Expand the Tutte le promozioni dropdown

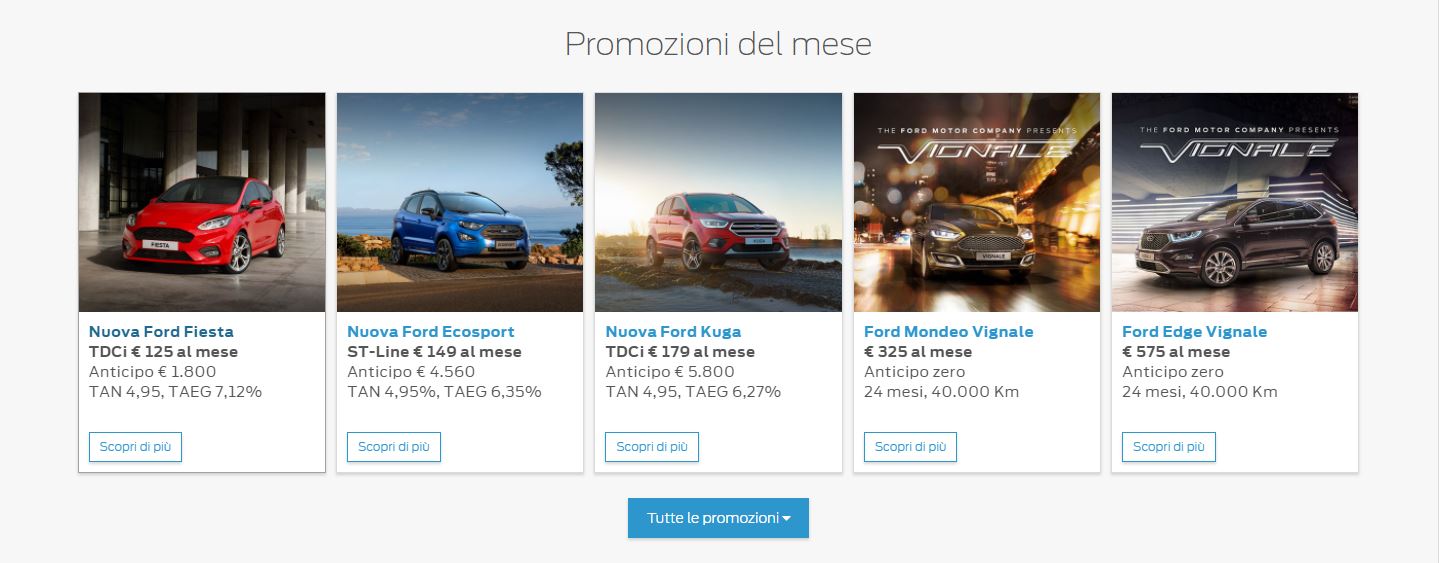tap(718, 518)
